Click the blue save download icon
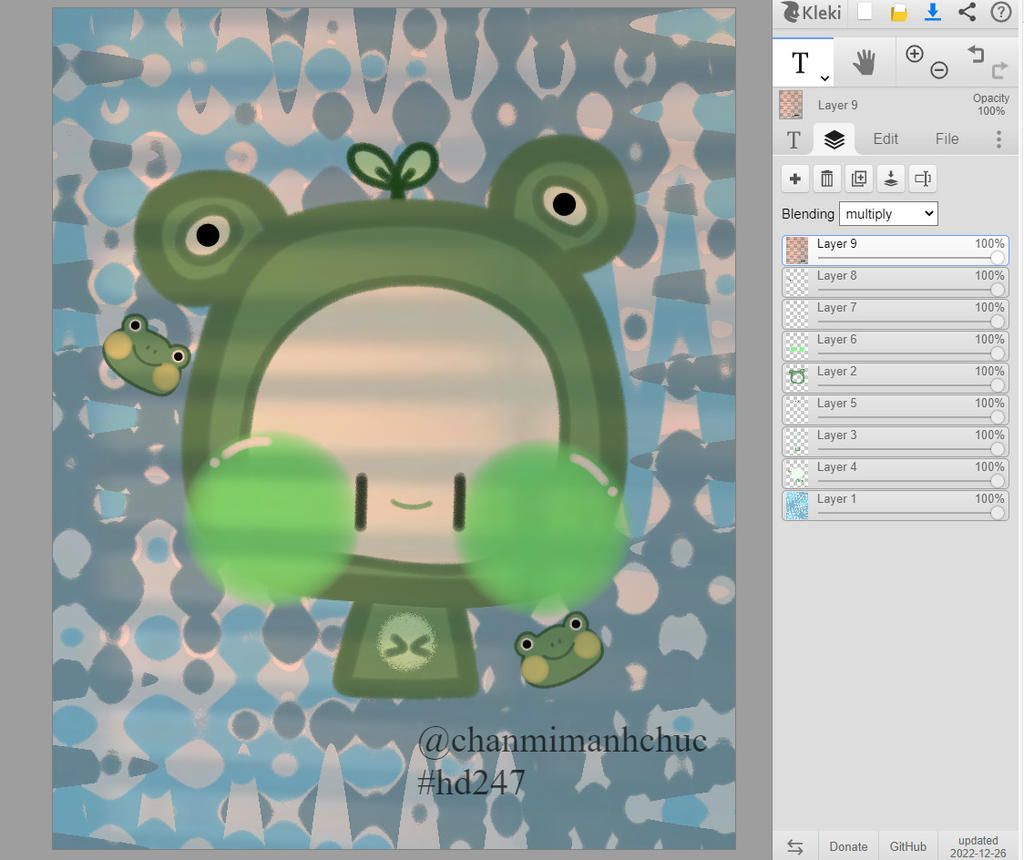 click(x=933, y=12)
